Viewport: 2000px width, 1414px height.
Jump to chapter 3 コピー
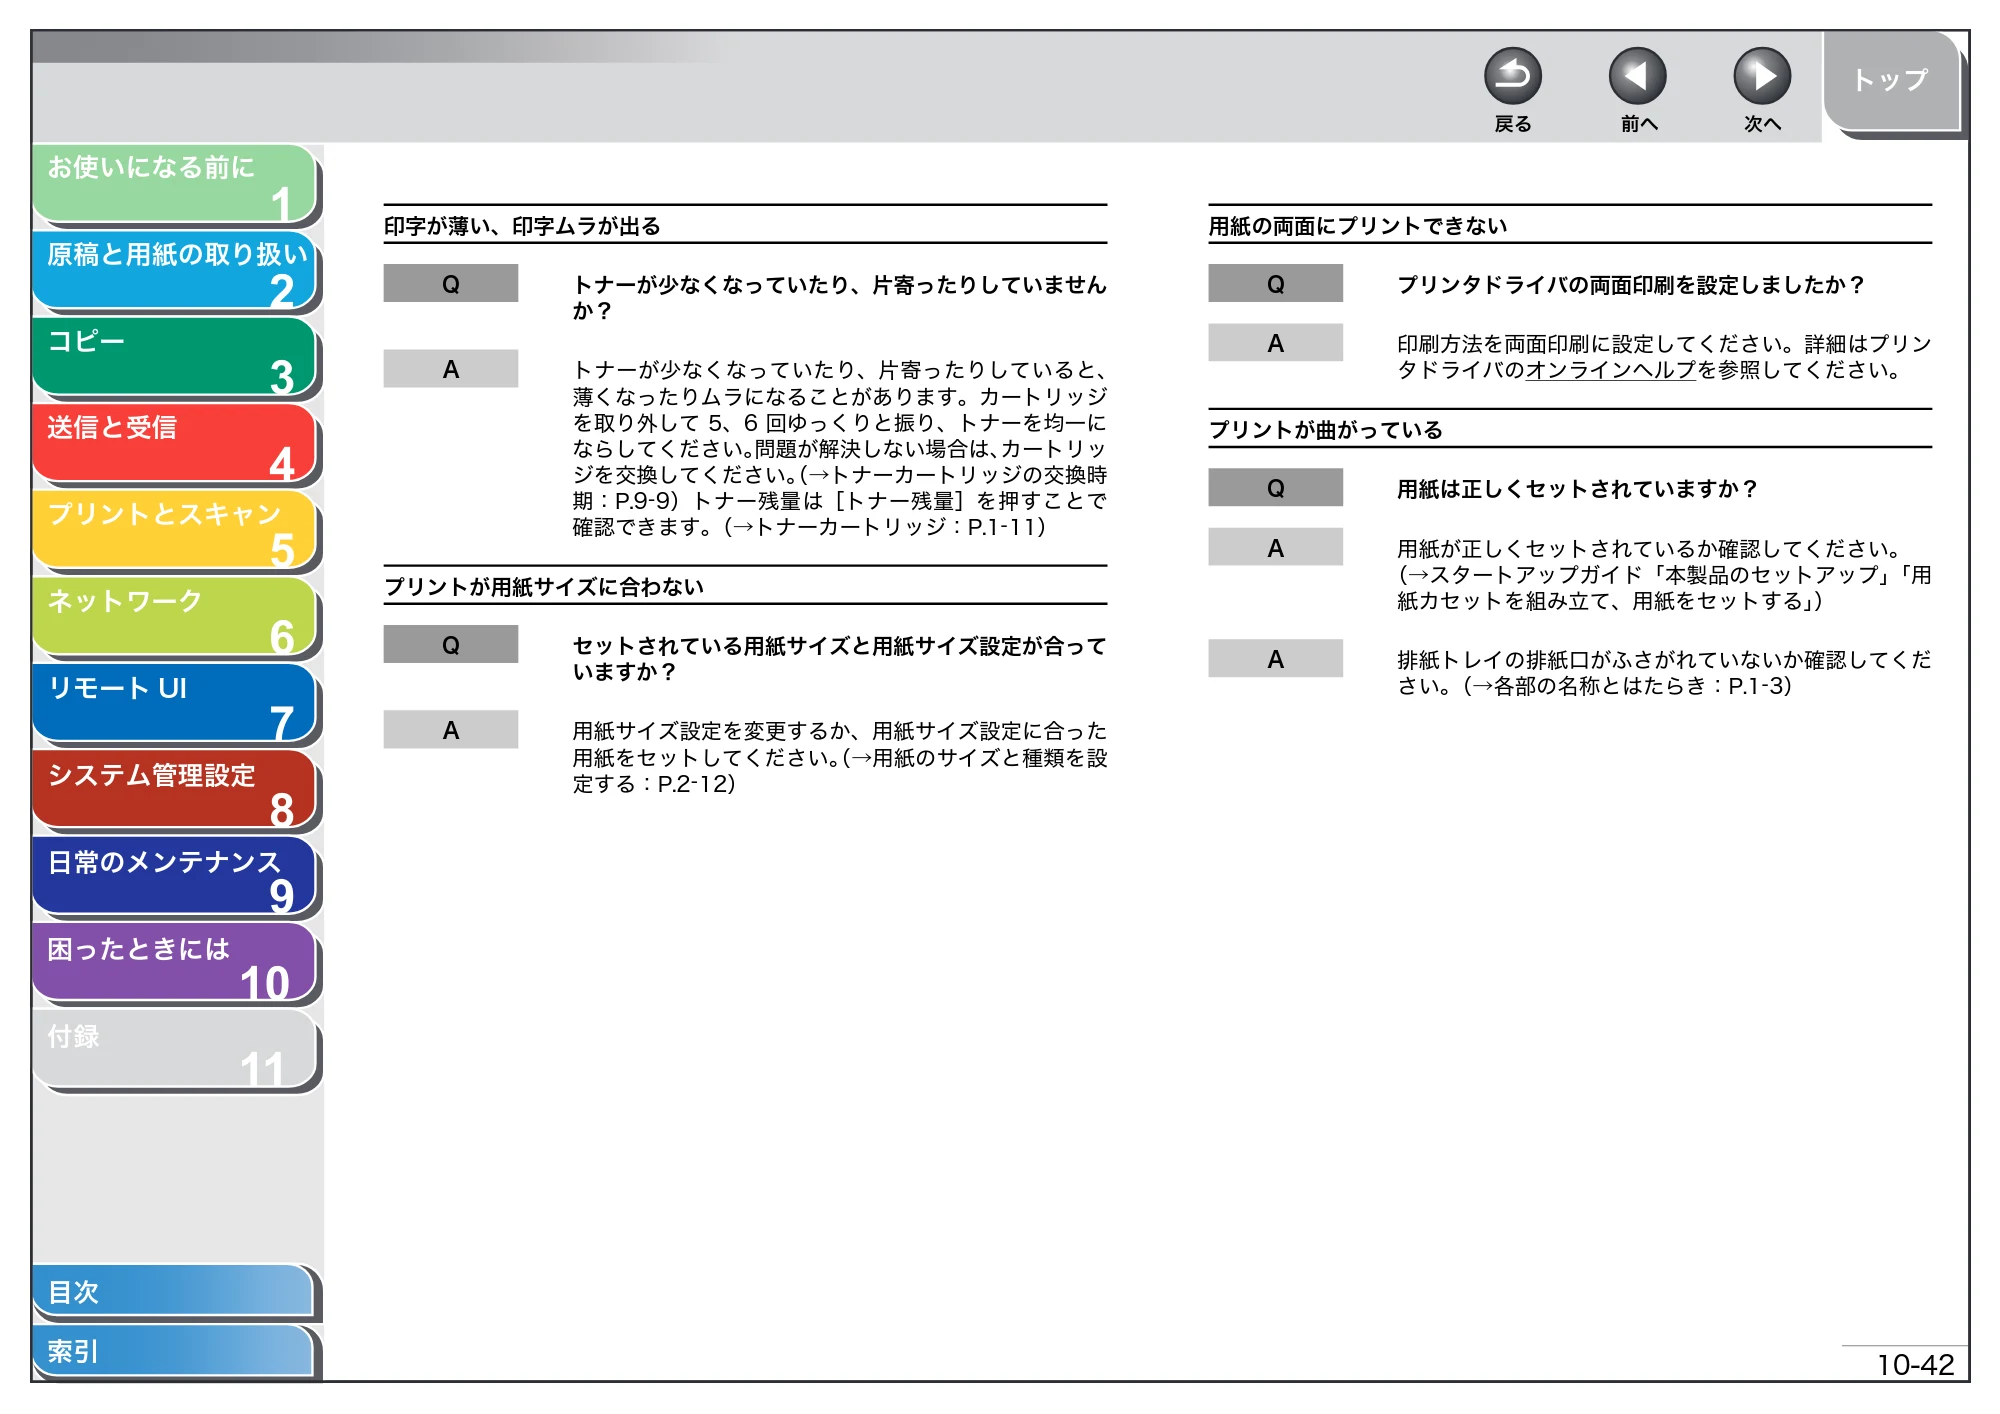point(175,357)
